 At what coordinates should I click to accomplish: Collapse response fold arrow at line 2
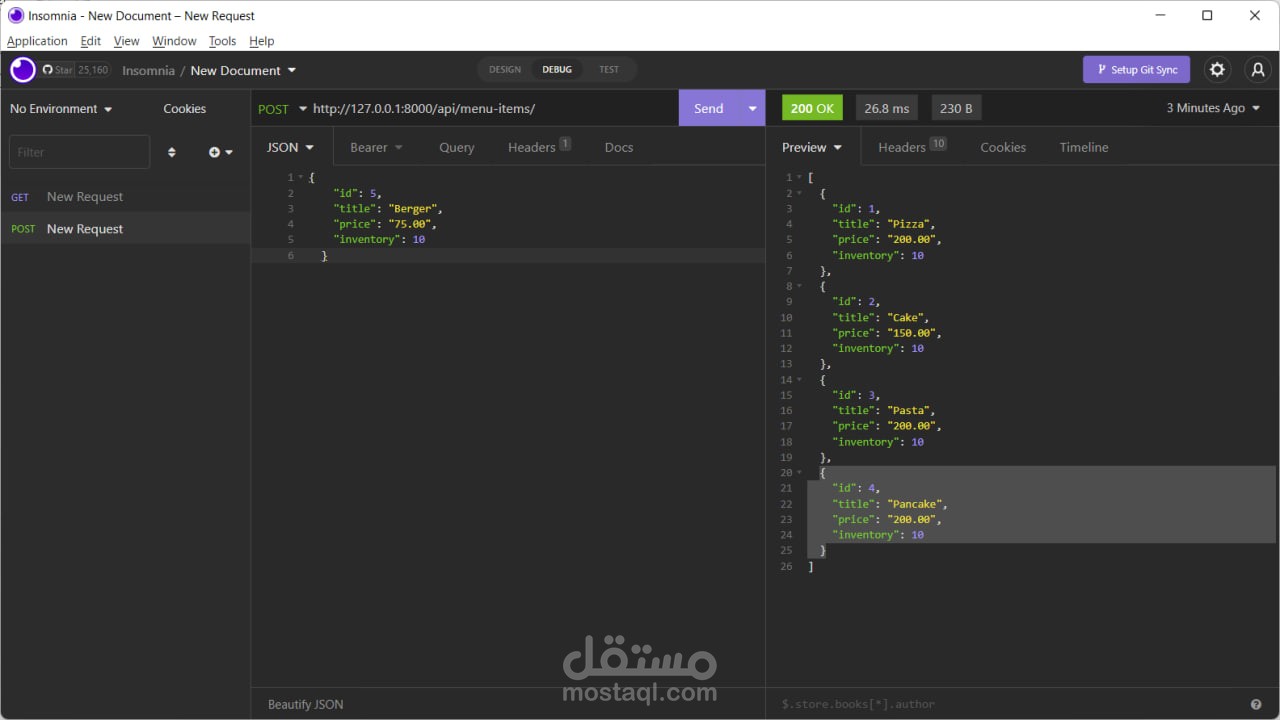799,194
